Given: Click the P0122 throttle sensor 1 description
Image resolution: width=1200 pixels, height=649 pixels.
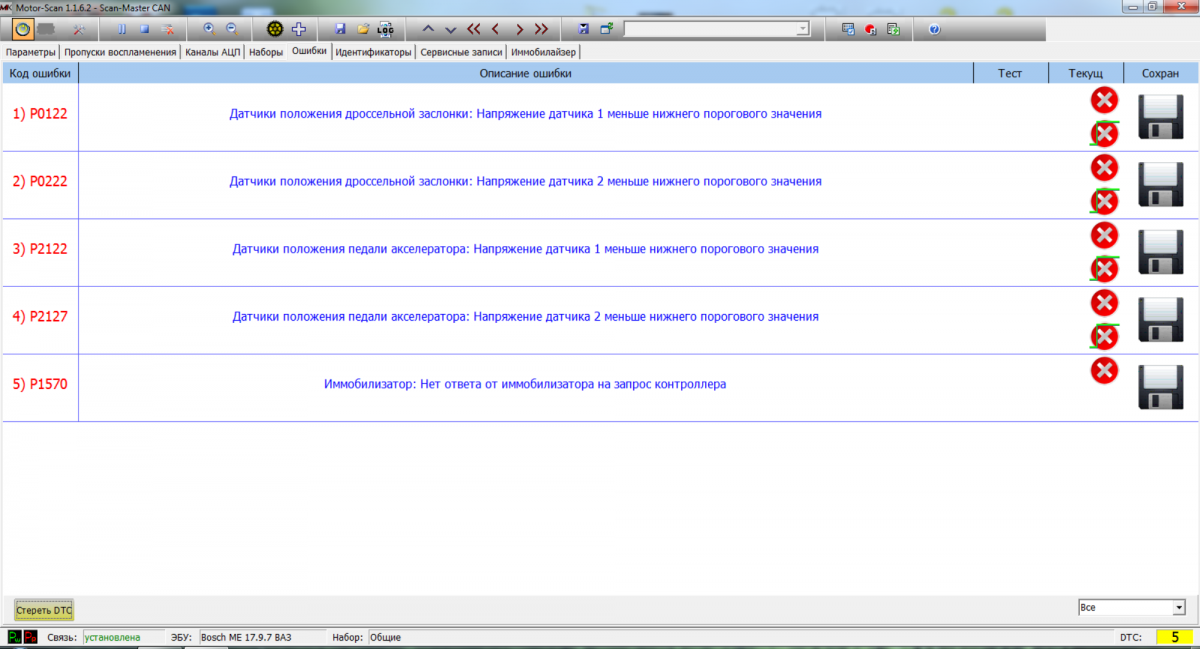Looking at the screenshot, I should (x=525, y=114).
